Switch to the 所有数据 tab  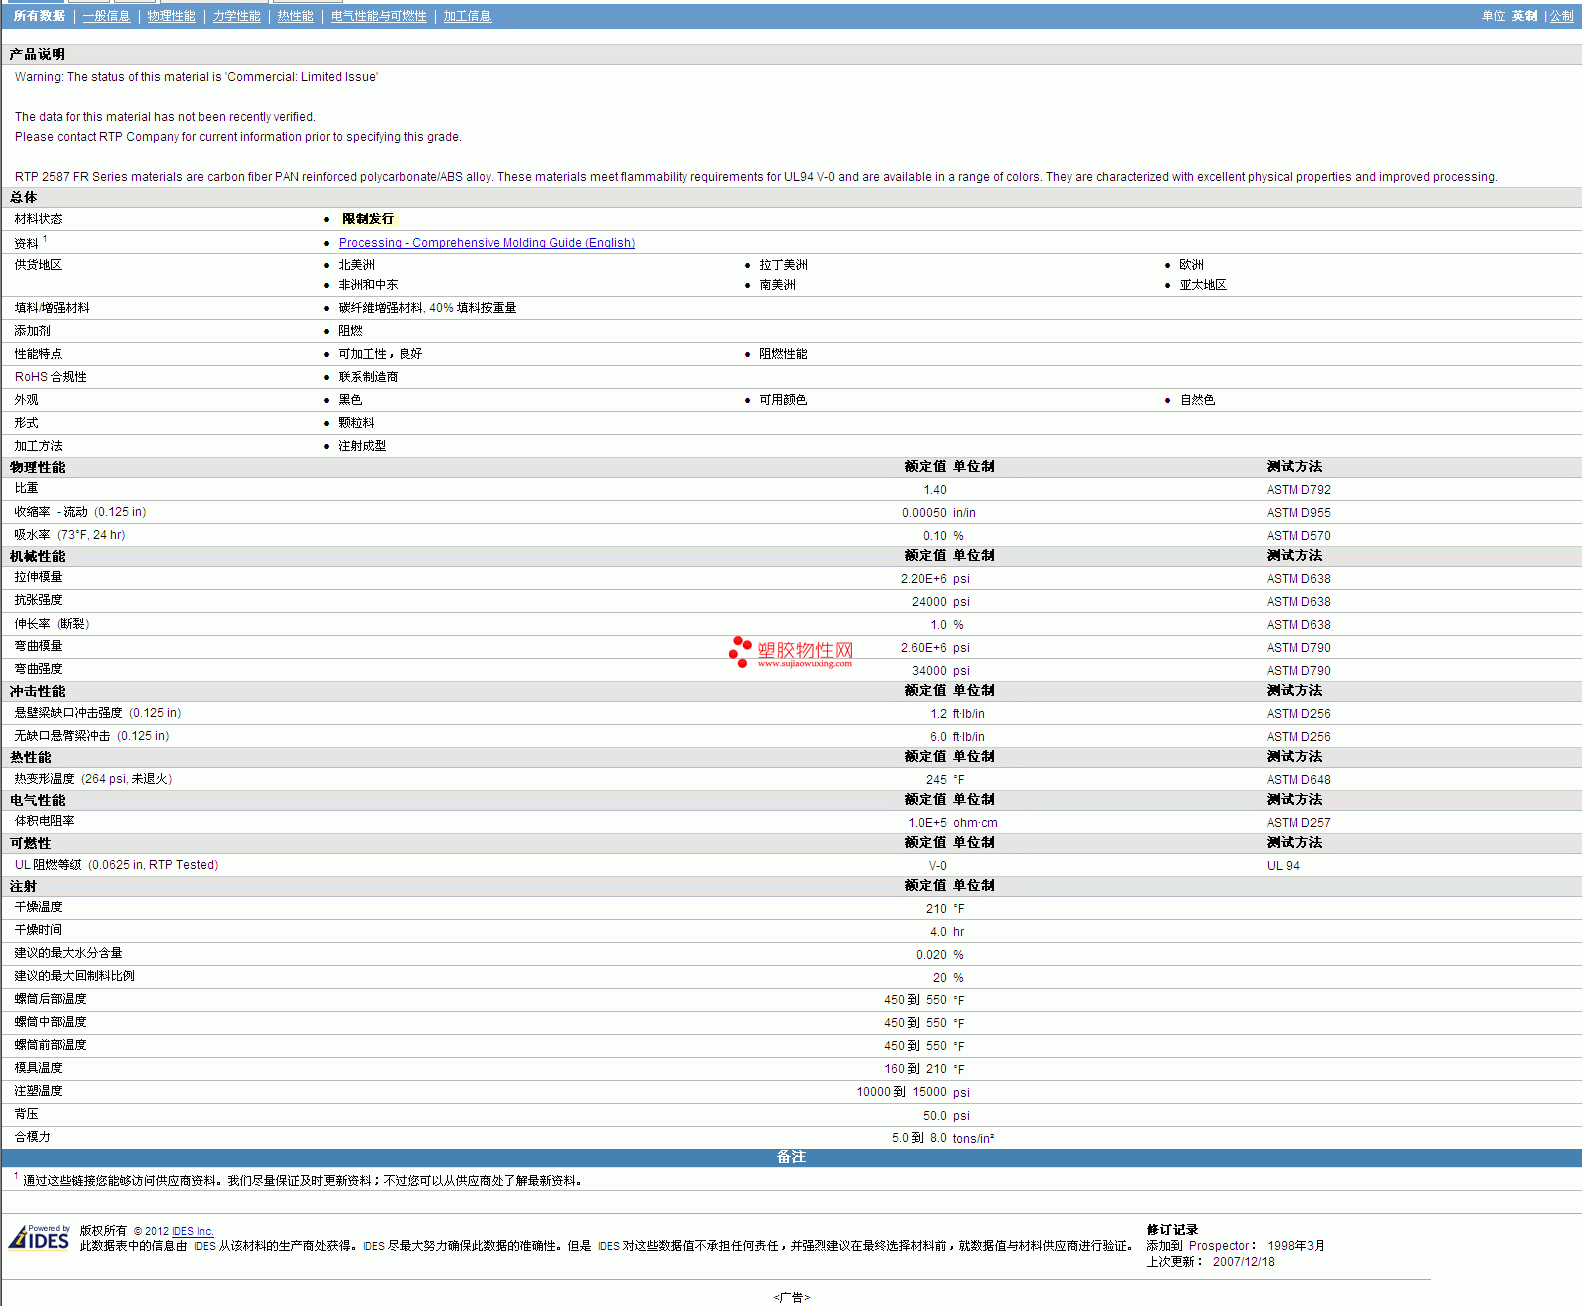[x=39, y=16]
